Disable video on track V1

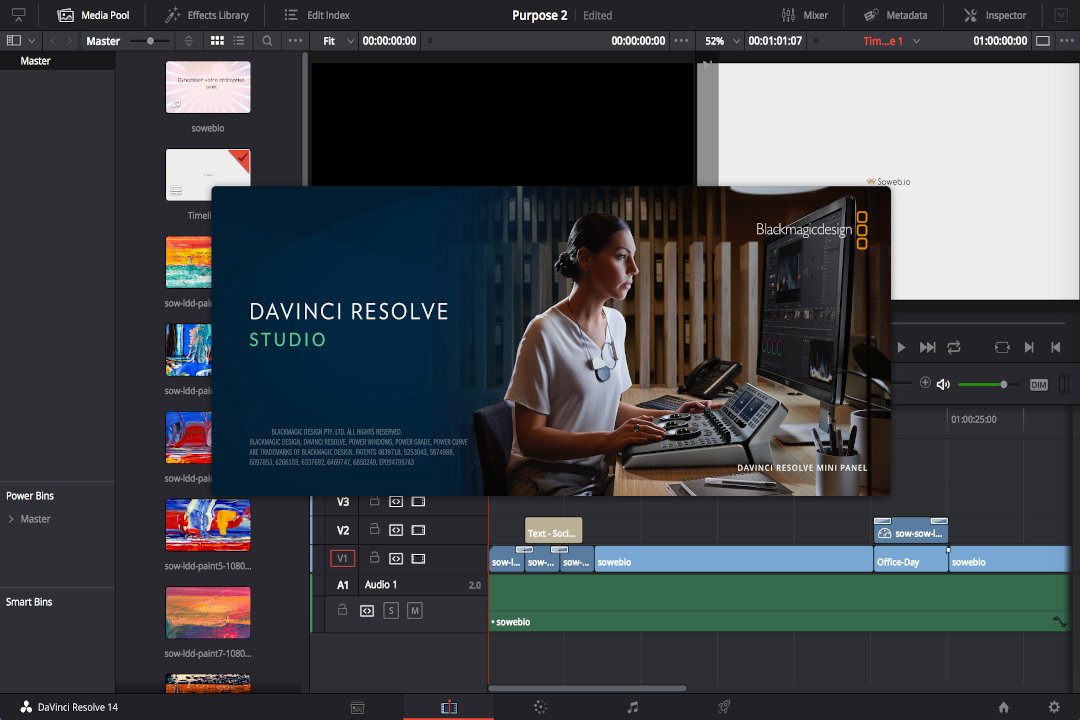point(418,558)
